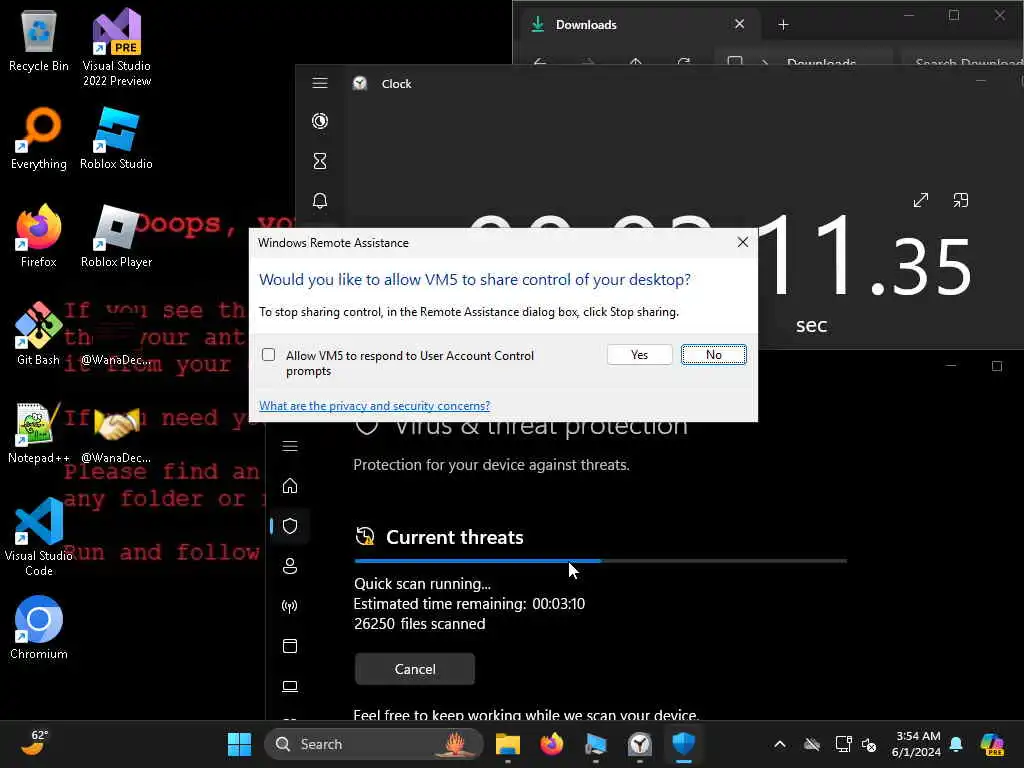Open Roblox Studio desktop shortcut
The image size is (1024, 768).
[117, 138]
